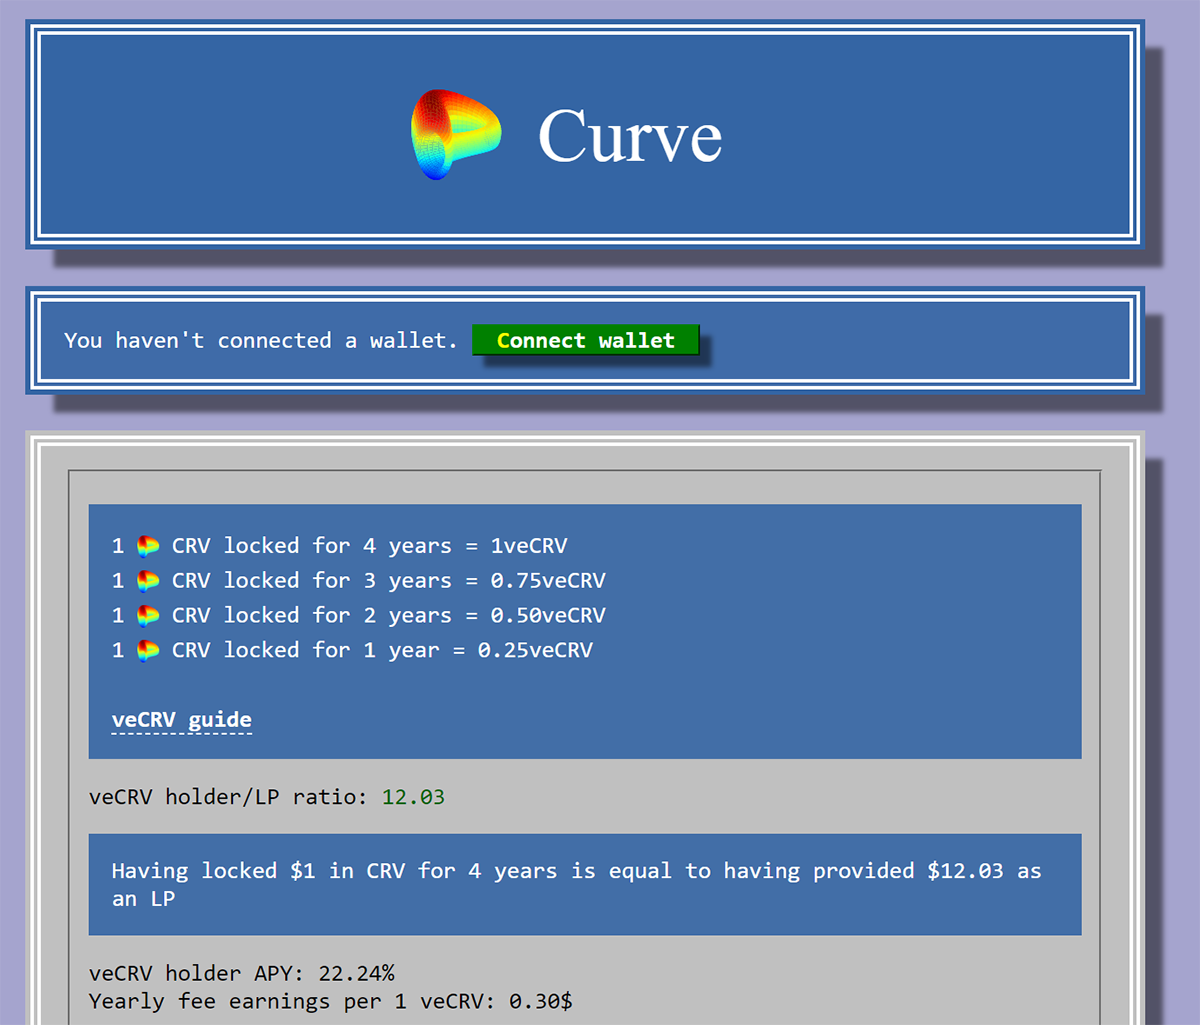Click 'Yearly fee earnings per 1 veCRV' line
The image size is (1200, 1025).
click(331, 1001)
